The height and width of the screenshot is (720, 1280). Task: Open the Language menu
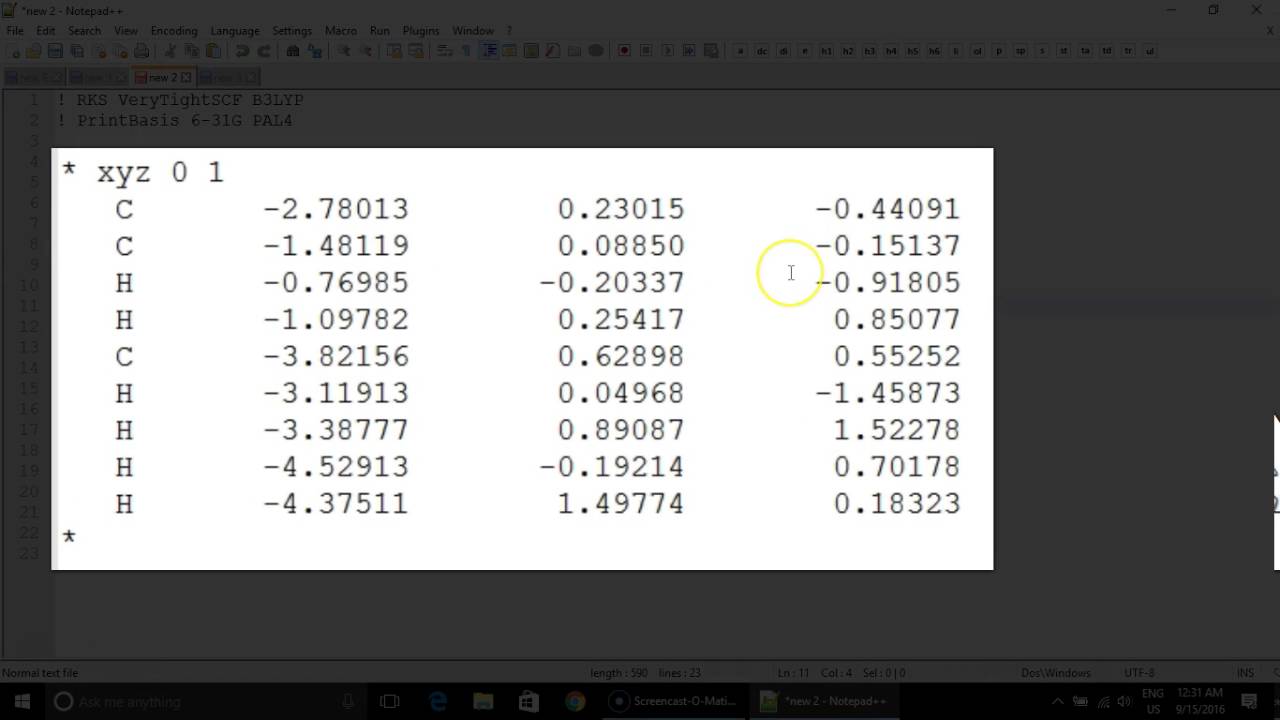click(235, 31)
